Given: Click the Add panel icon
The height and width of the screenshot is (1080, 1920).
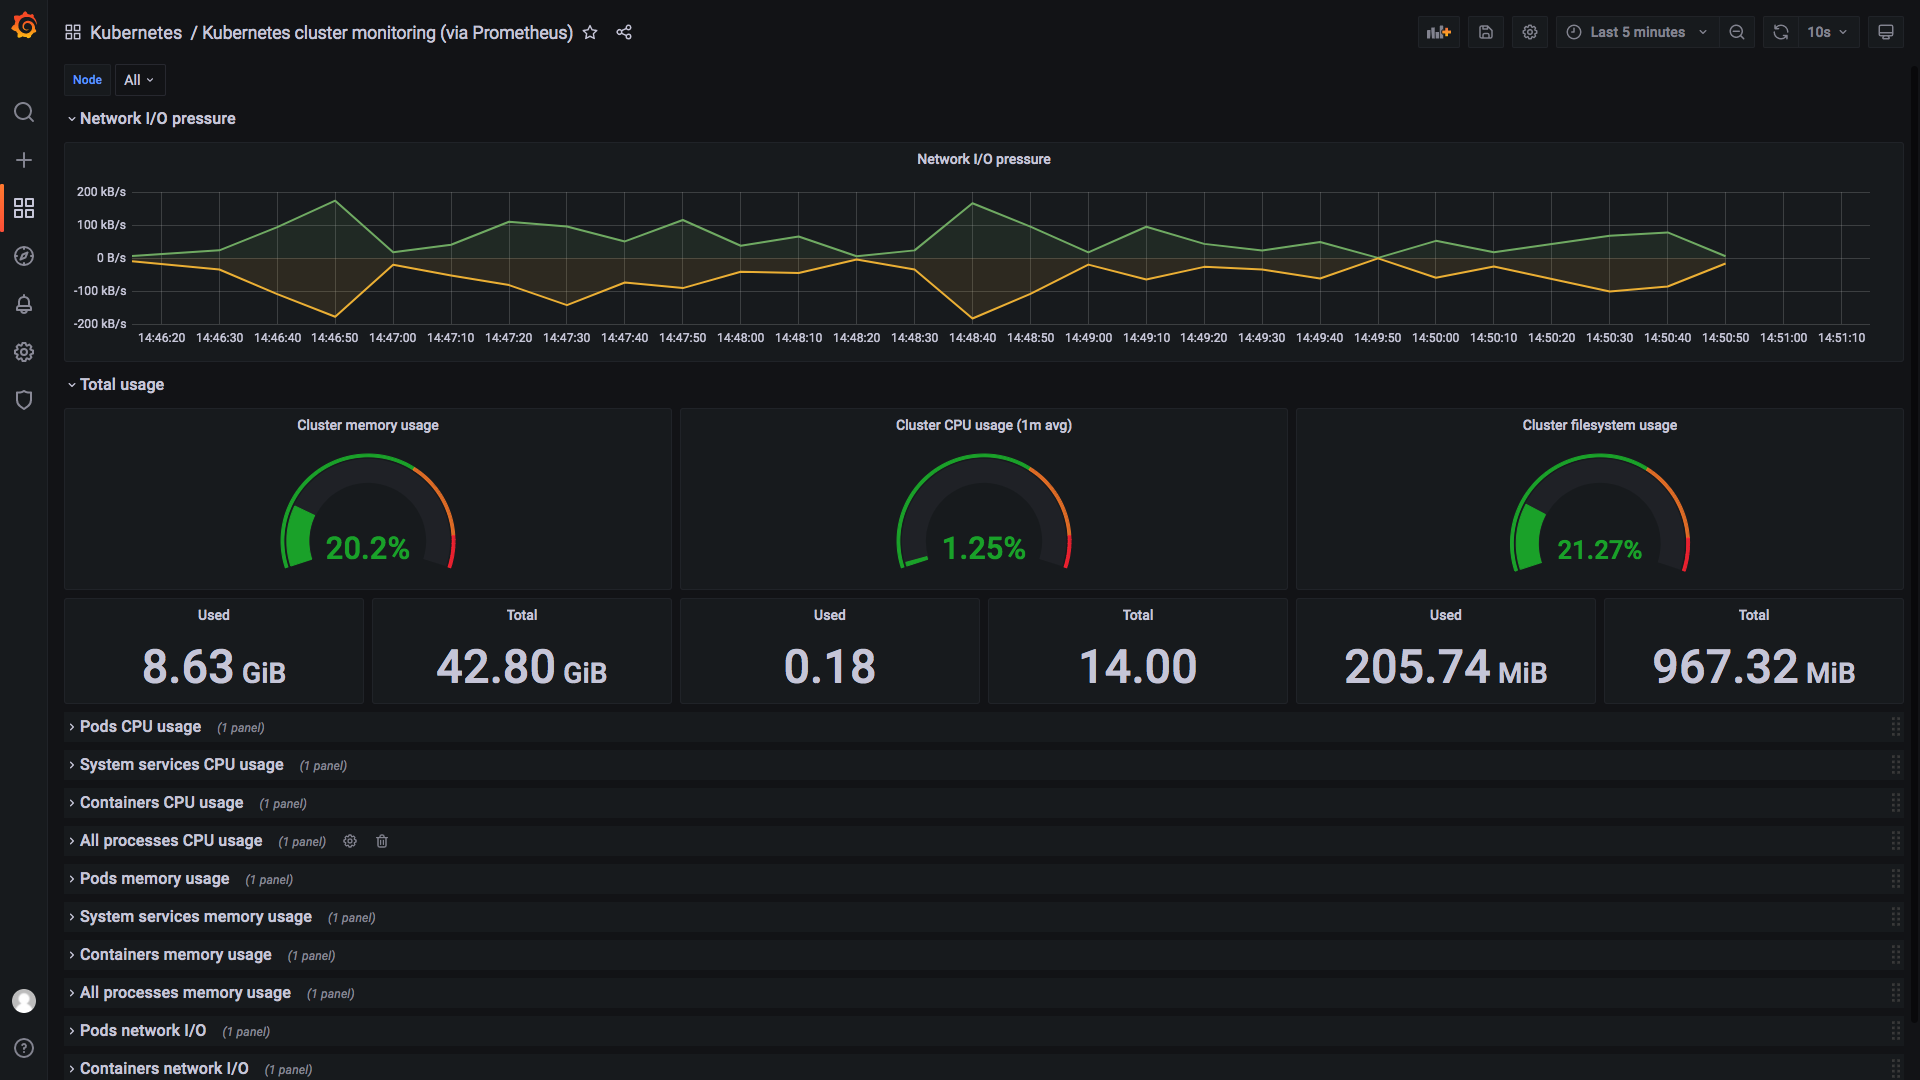Looking at the screenshot, I should click(1439, 32).
